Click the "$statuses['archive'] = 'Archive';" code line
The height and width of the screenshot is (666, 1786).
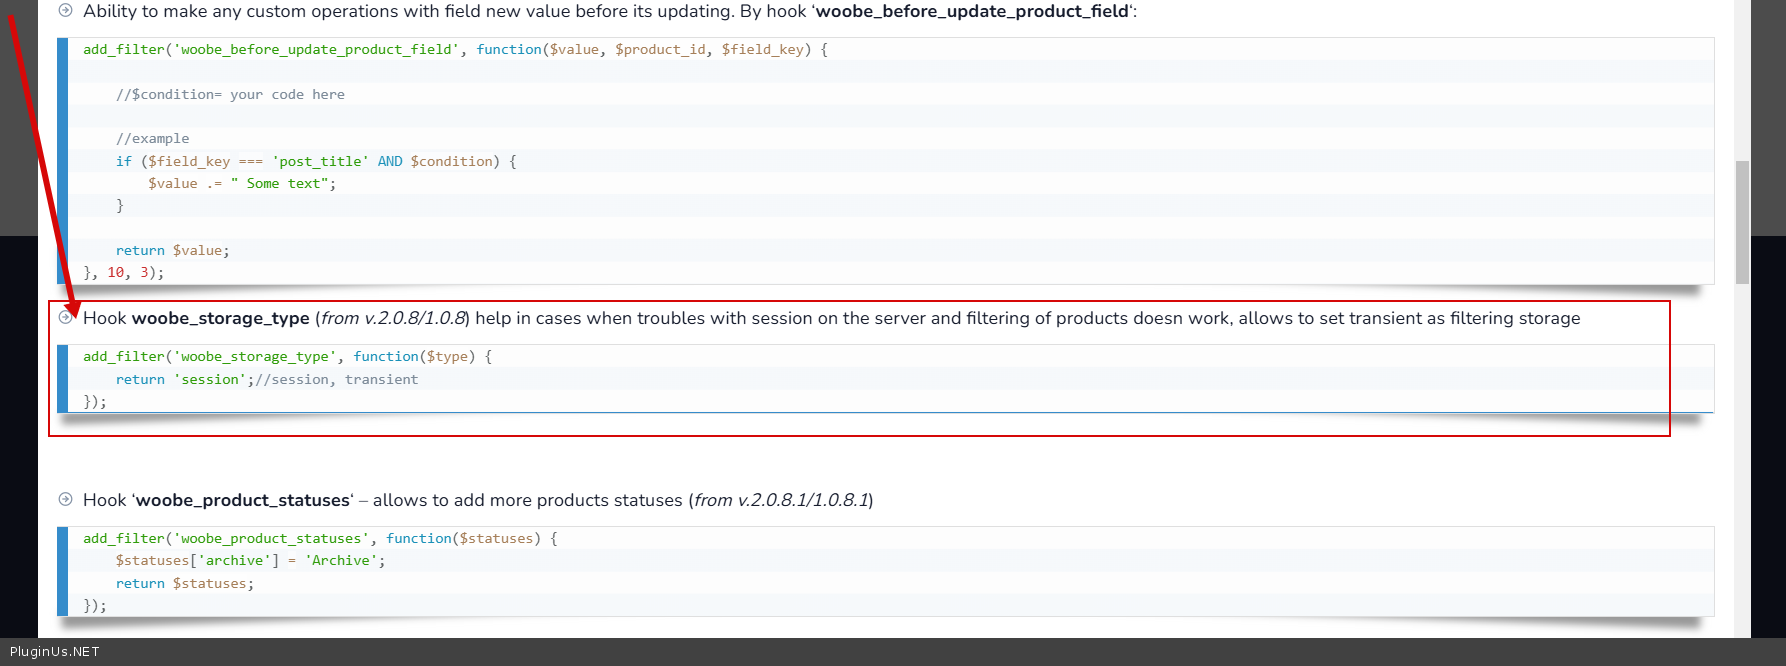click(x=250, y=561)
